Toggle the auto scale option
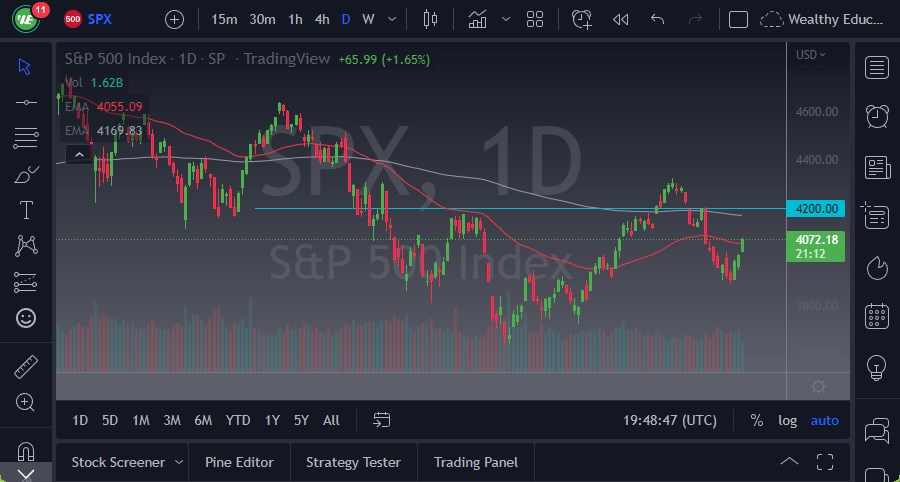The width and height of the screenshot is (900, 482). (x=825, y=421)
